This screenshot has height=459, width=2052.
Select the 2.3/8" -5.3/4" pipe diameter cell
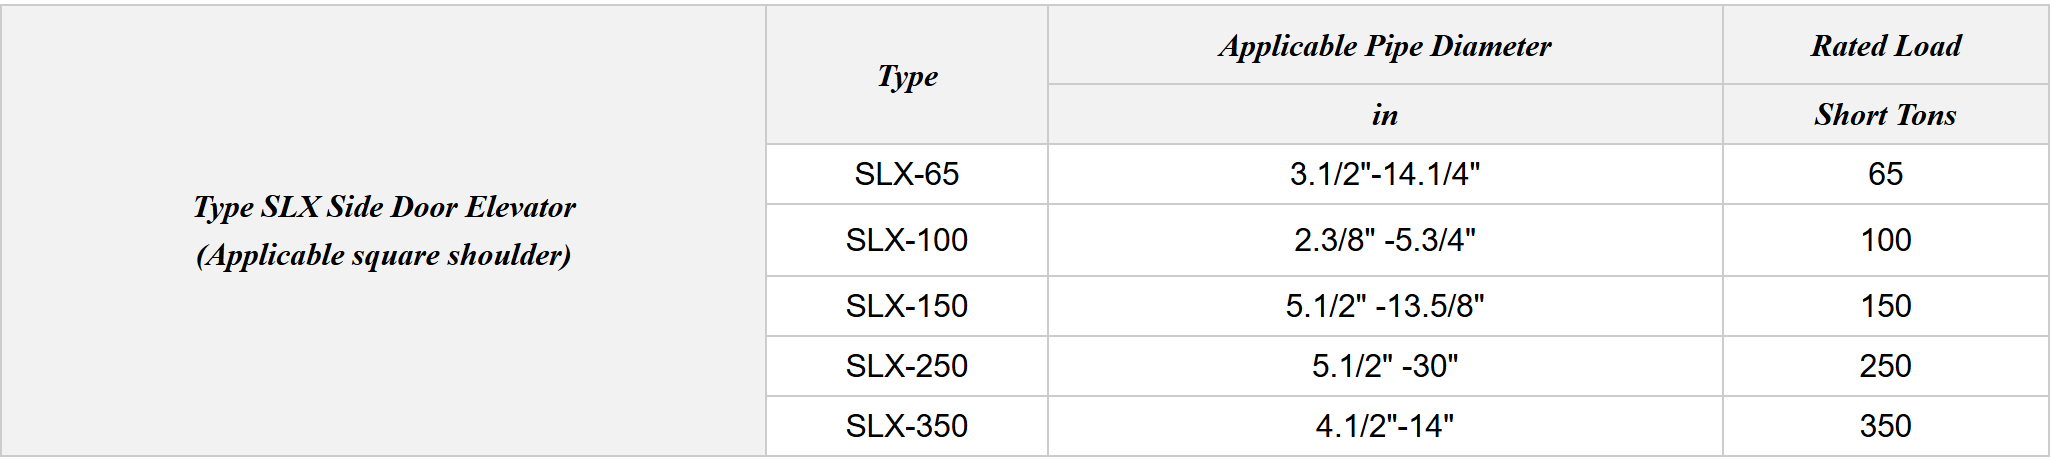pos(1384,240)
